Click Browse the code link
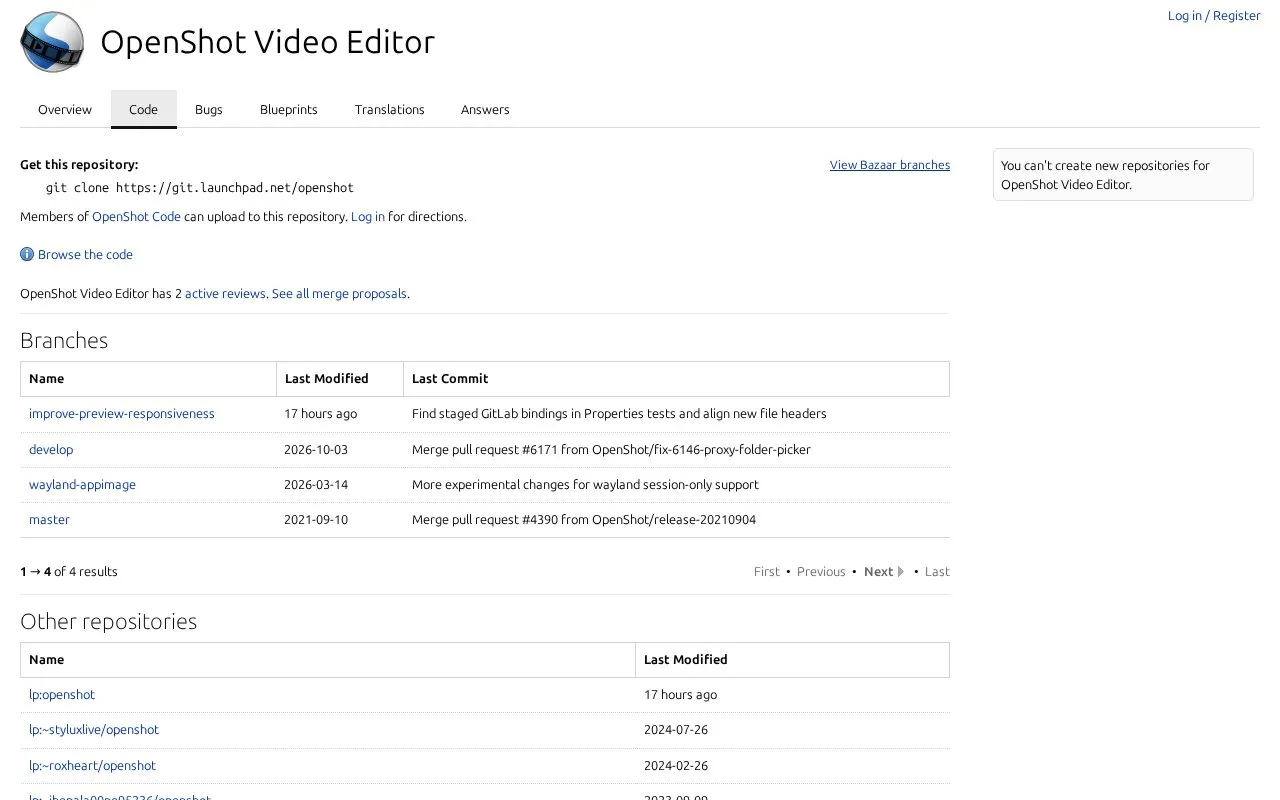The image size is (1280, 800). tap(85, 254)
